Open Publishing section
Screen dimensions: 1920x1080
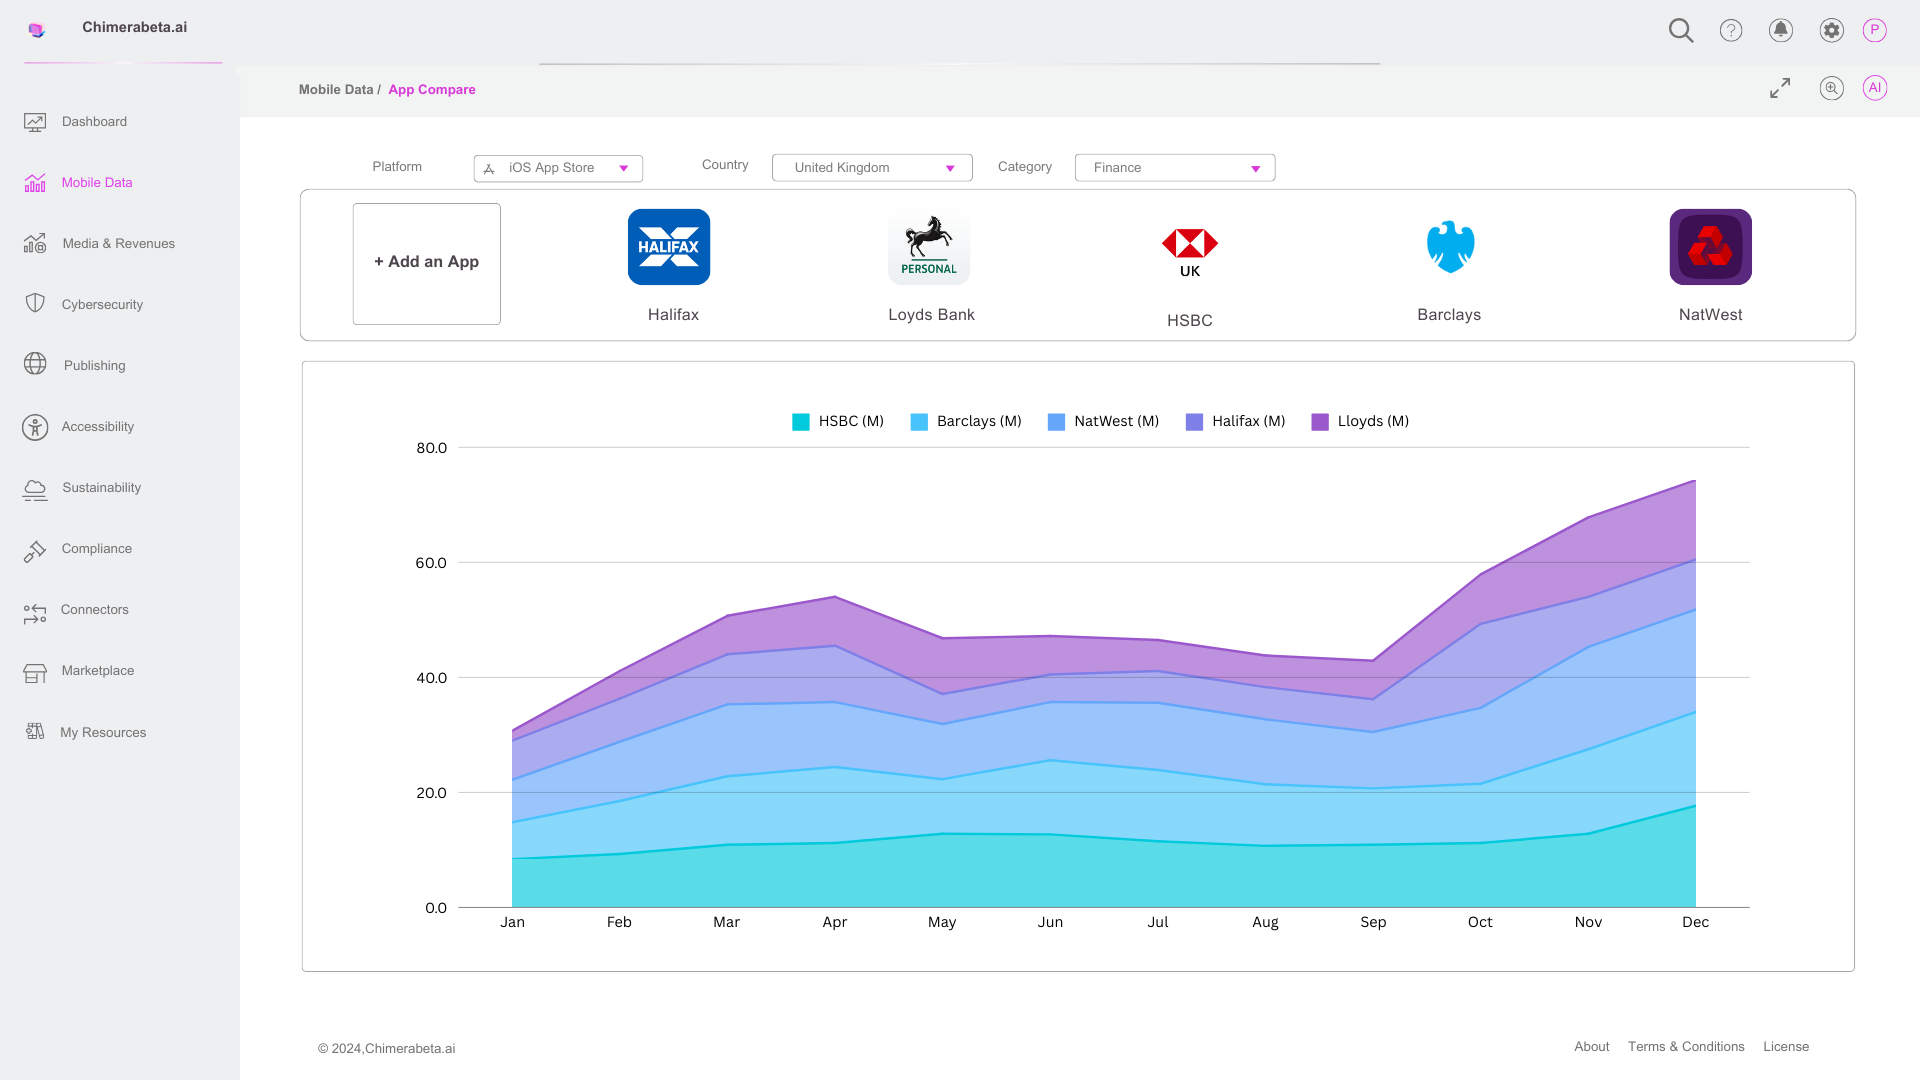tap(94, 366)
